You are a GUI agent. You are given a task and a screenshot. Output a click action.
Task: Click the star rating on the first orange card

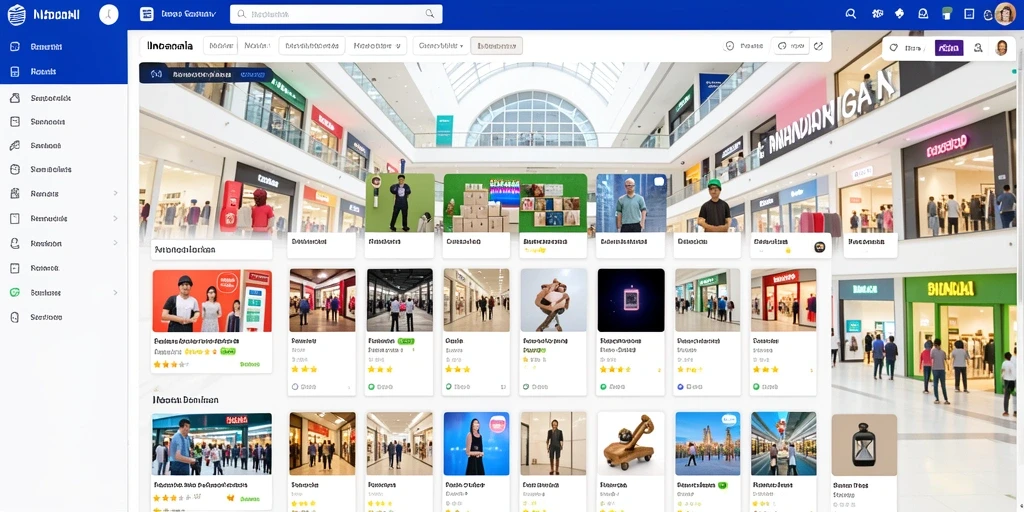[165, 364]
